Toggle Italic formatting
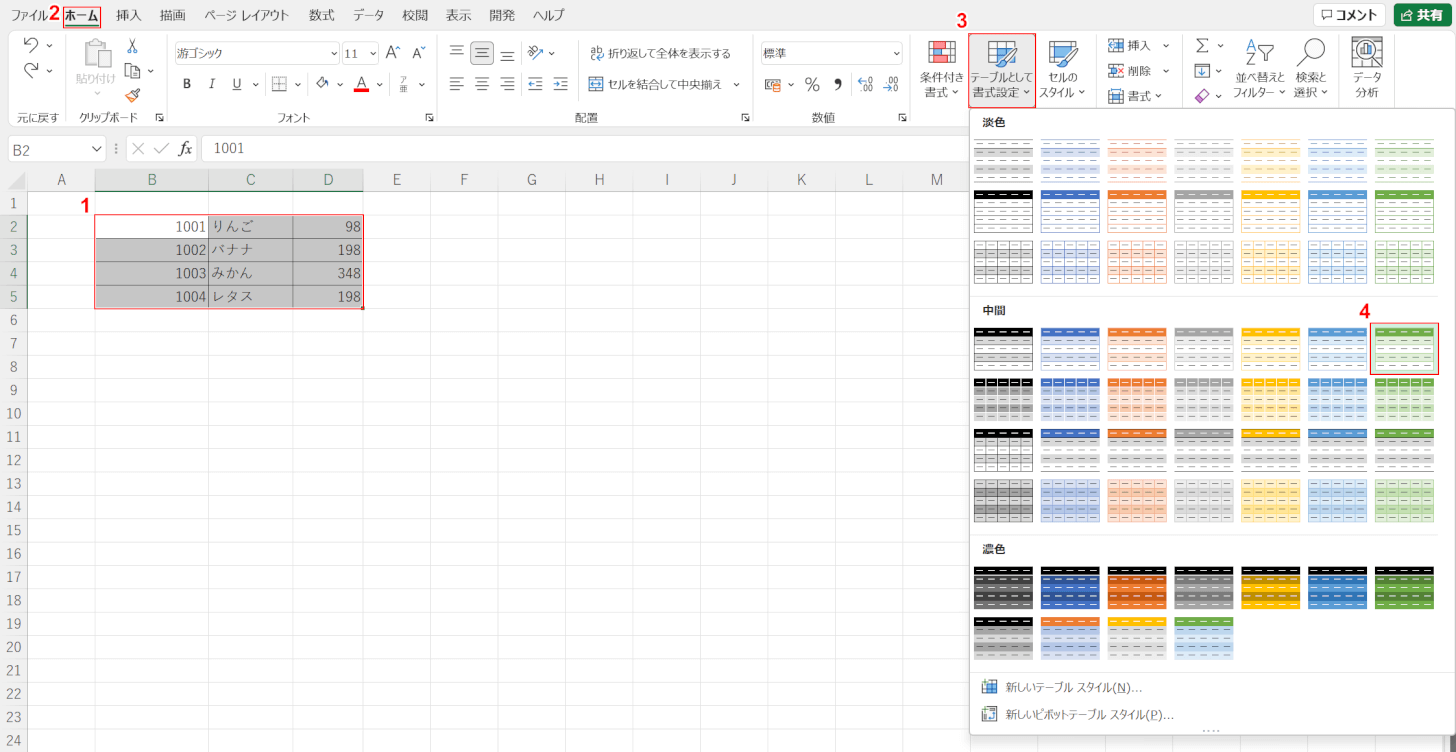The width and height of the screenshot is (1456, 752). 212,84
